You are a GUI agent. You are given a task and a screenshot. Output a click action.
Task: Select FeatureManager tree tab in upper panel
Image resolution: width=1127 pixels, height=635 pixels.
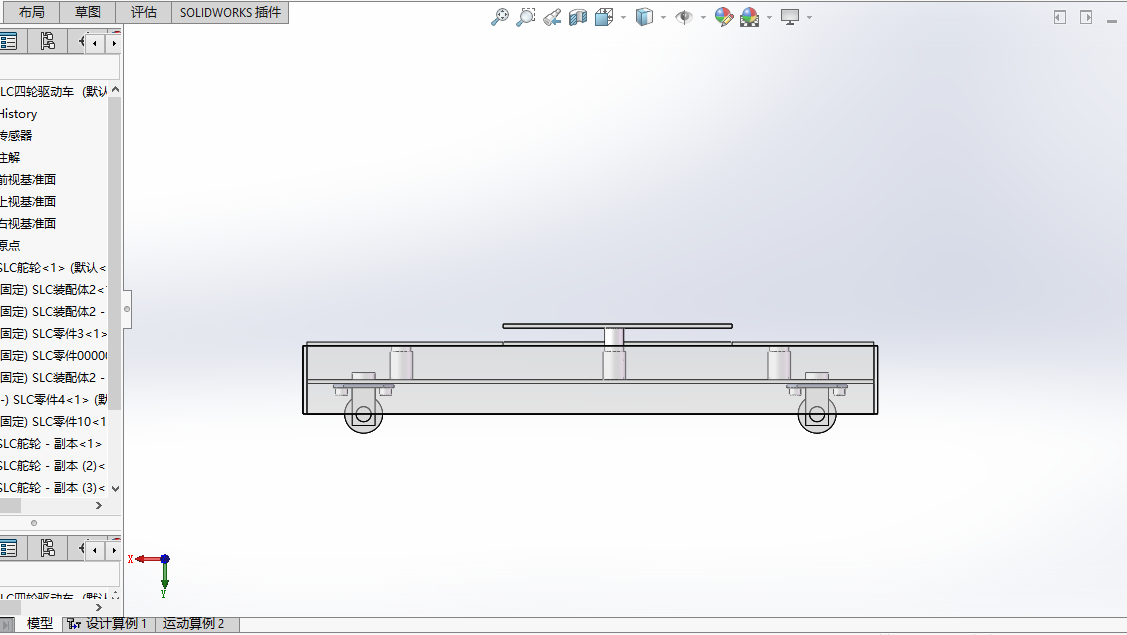9,42
